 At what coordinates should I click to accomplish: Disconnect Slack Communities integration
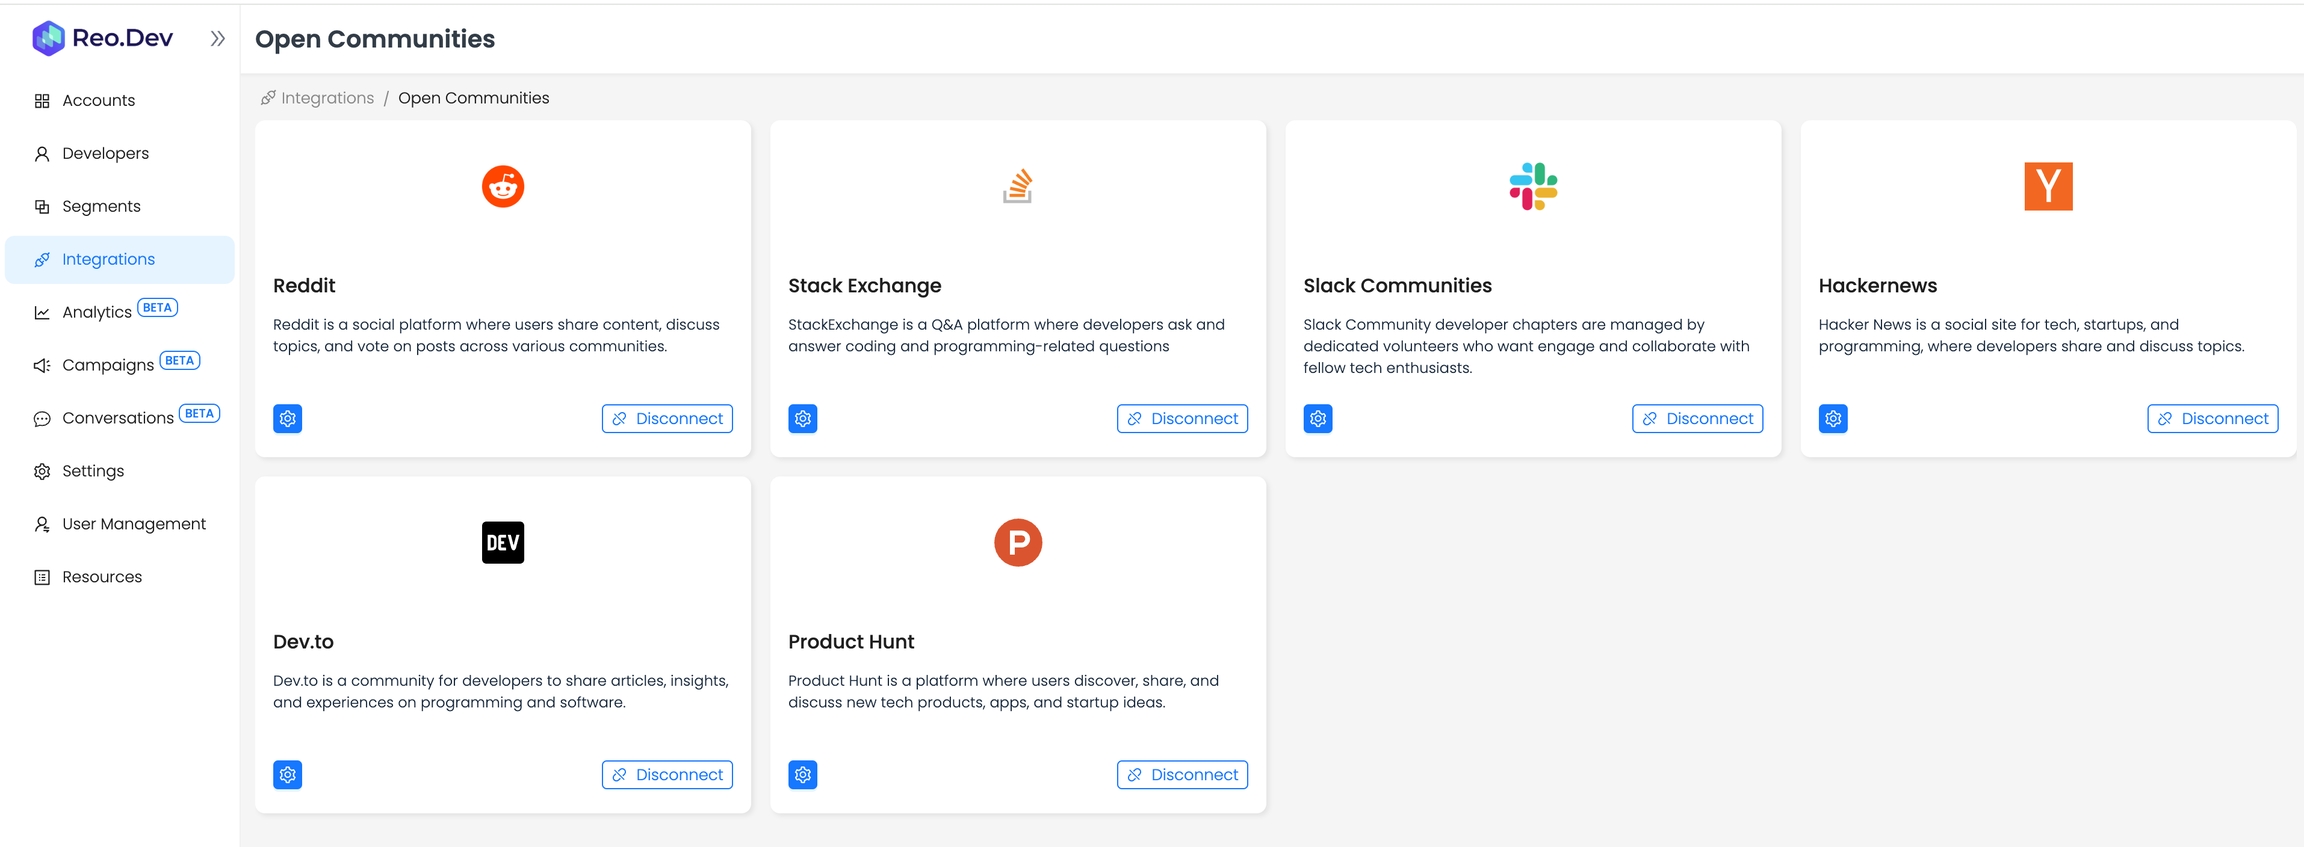1697,419
